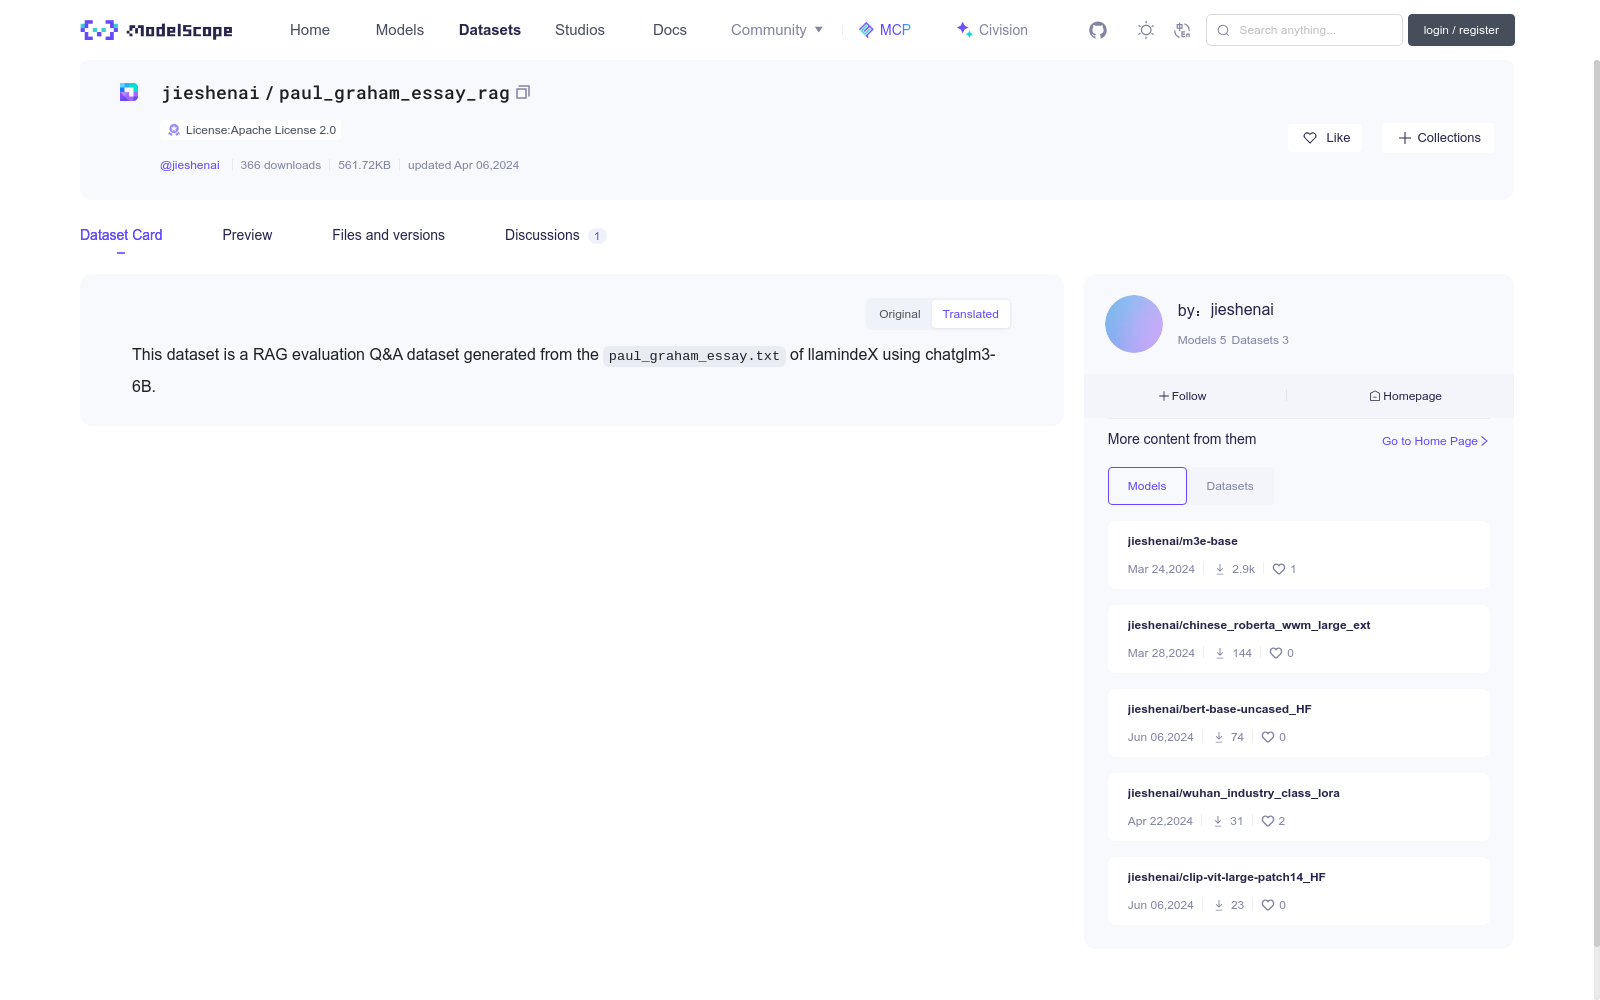Click the updated Apr 06,2024 text

point(463,165)
